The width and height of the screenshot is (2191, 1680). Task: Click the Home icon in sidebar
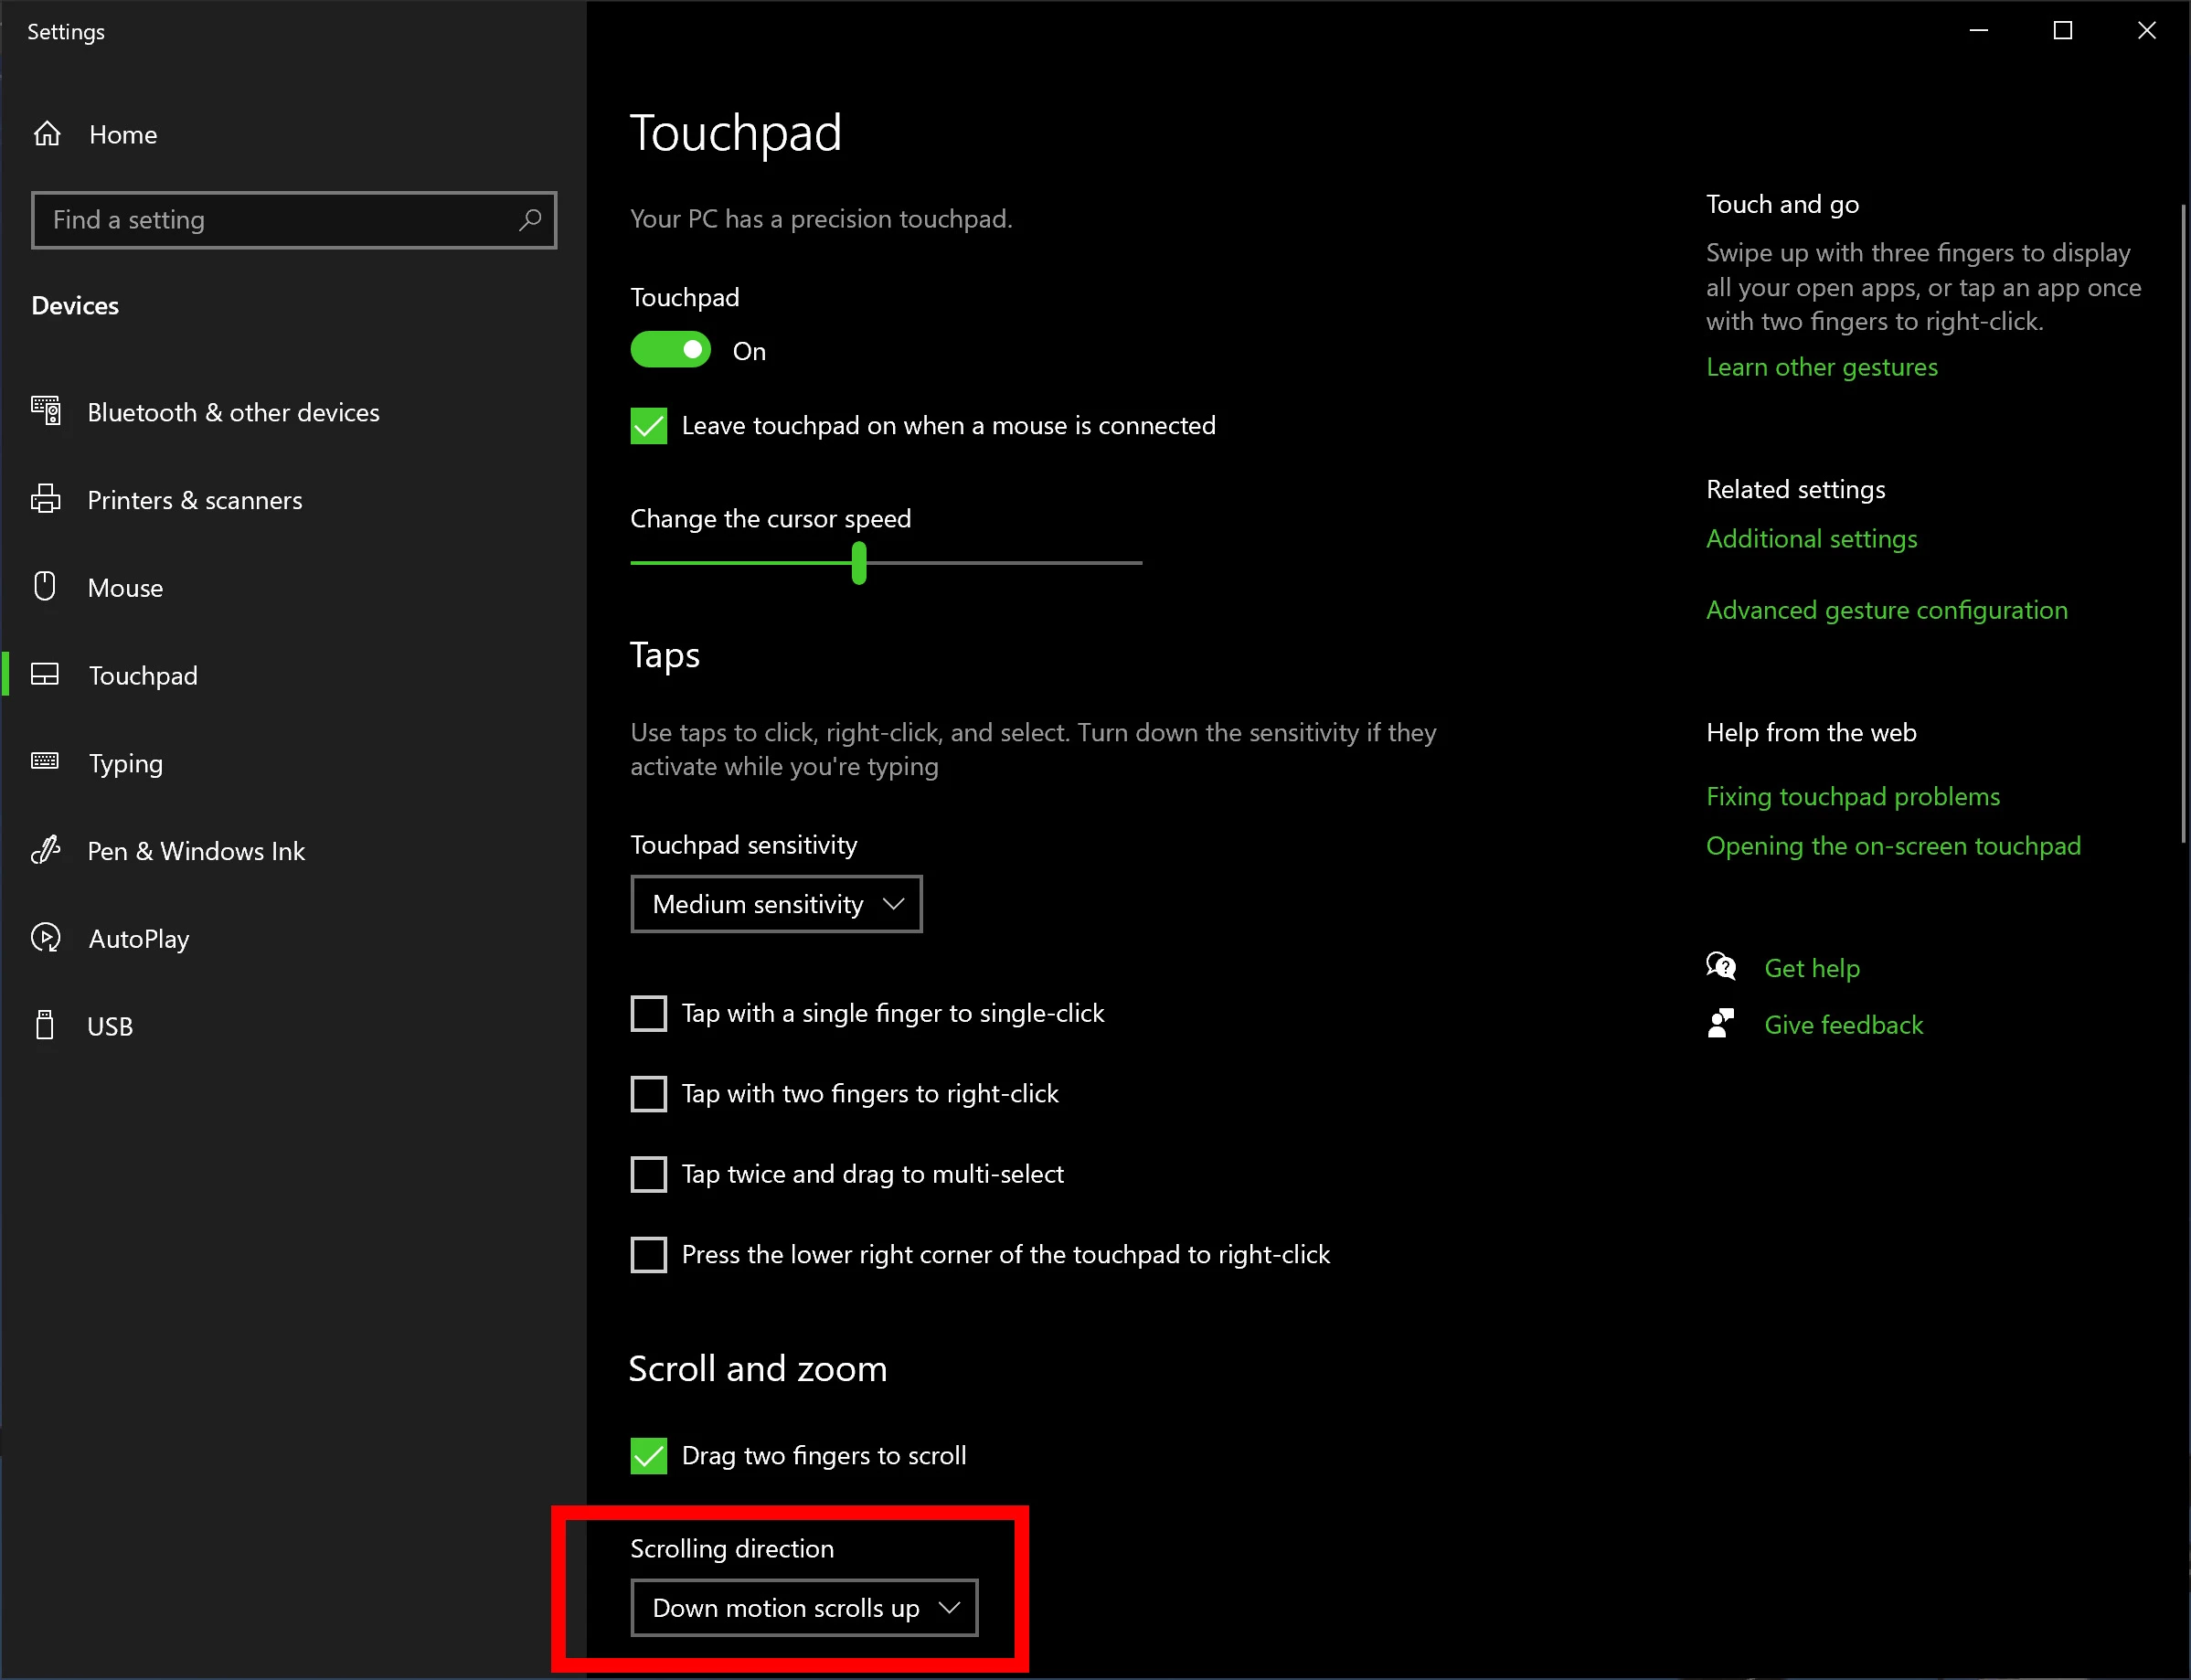pyautogui.click(x=47, y=134)
